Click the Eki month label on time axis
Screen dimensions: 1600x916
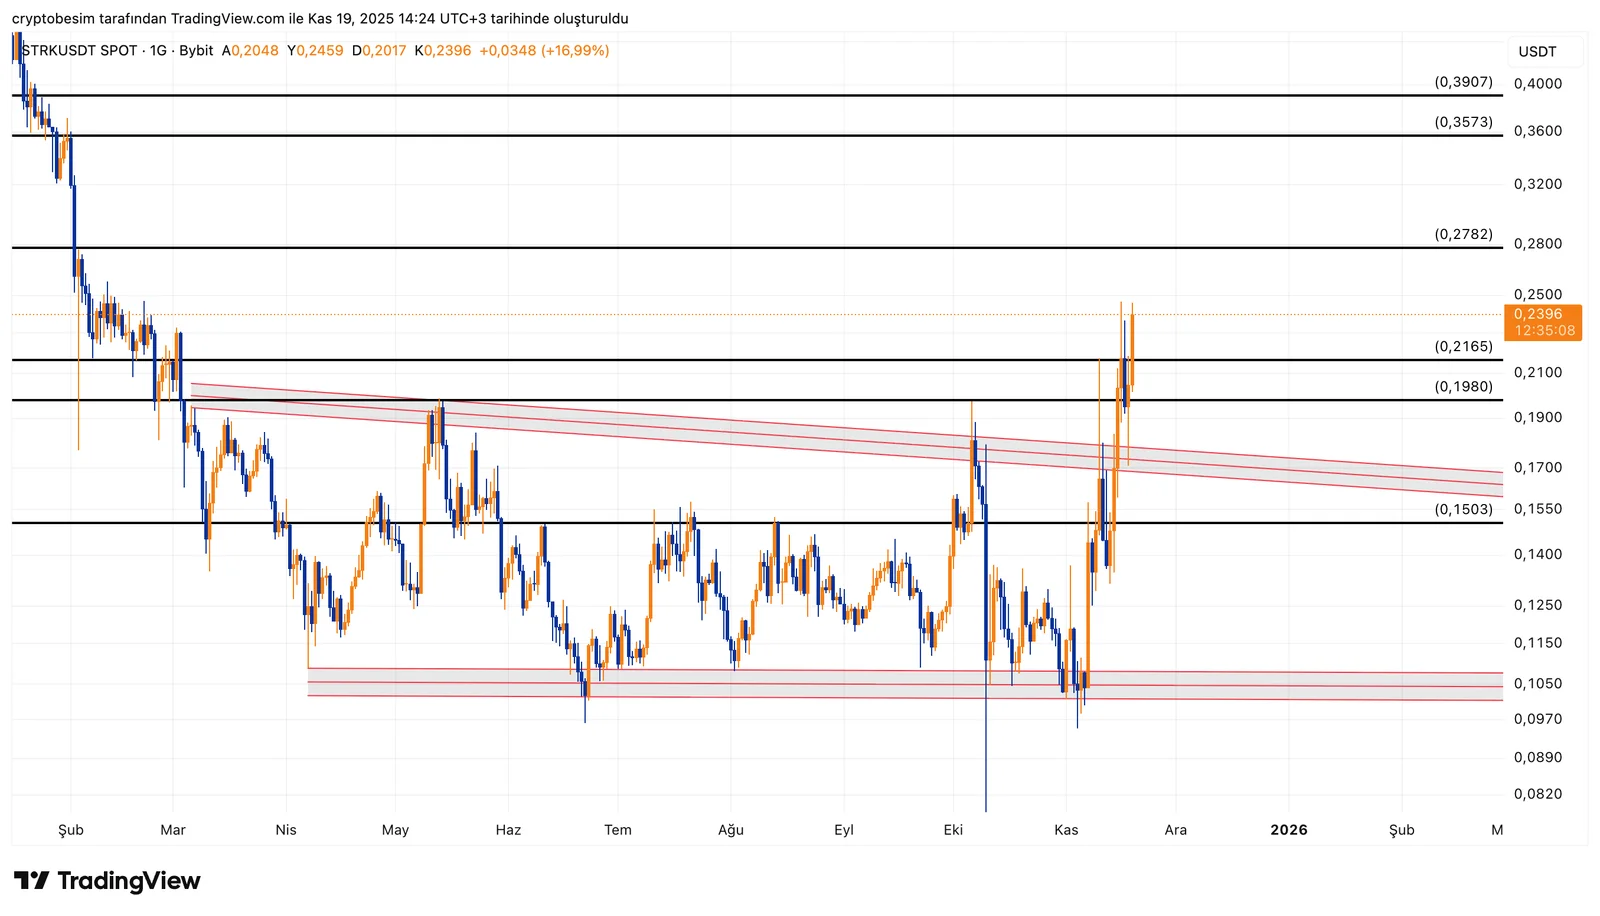[953, 830]
